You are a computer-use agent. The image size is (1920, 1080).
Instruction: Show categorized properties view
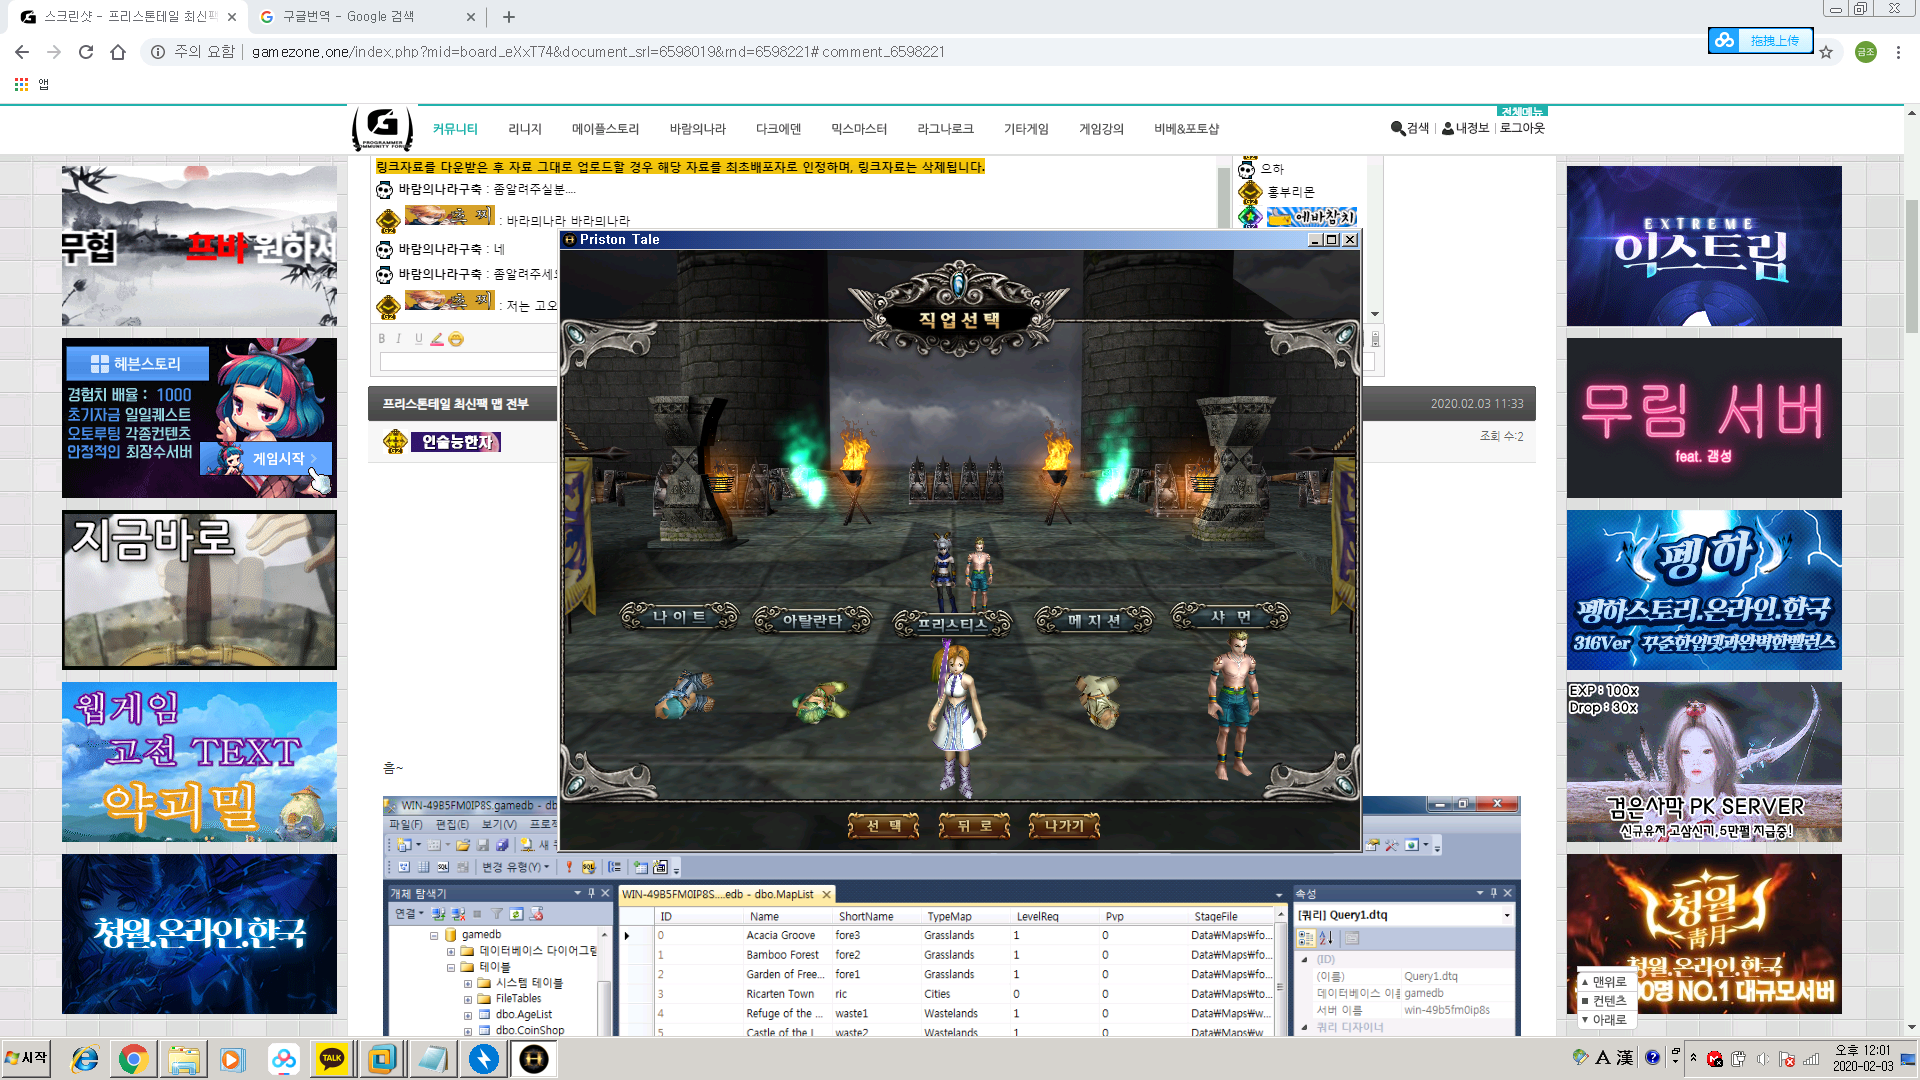[x=1306, y=938]
